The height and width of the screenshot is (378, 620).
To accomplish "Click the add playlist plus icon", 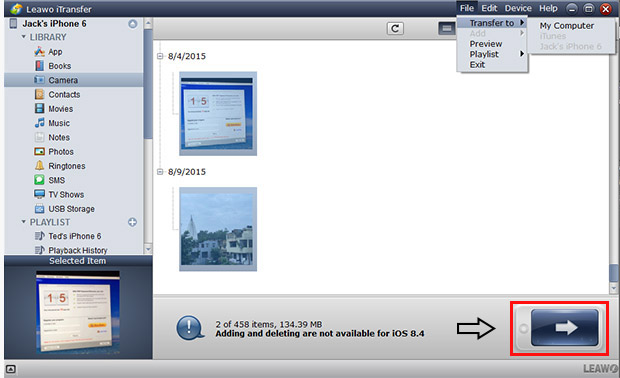I will pyautogui.click(x=132, y=222).
